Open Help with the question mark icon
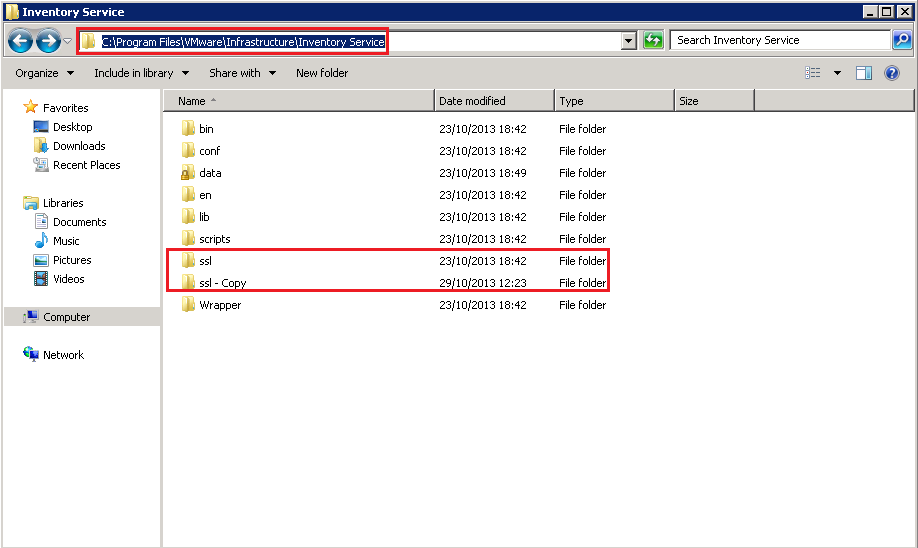The width and height of the screenshot is (918, 548). [892, 73]
